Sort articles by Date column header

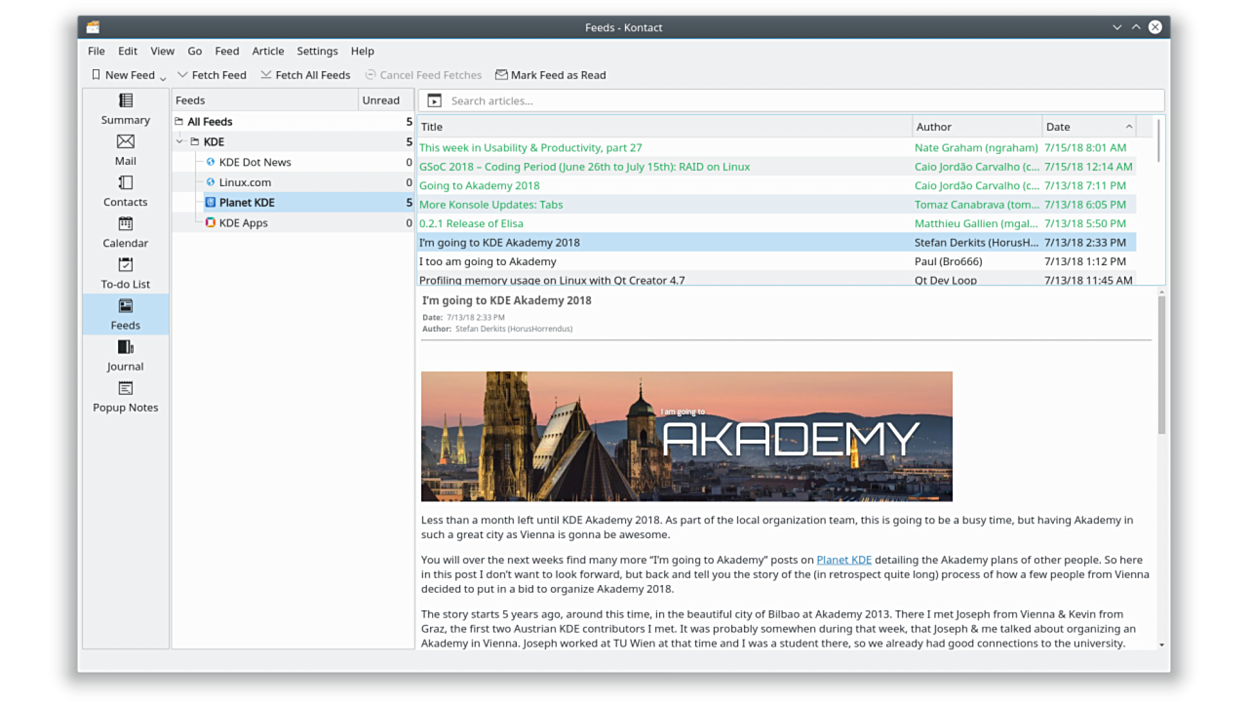(1085, 127)
